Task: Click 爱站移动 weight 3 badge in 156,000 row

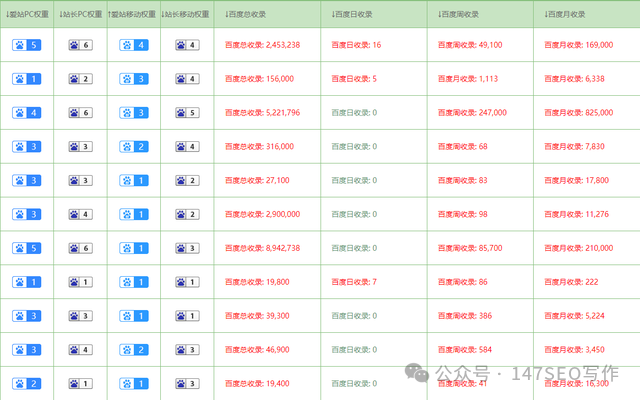Action: click(x=134, y=79)
